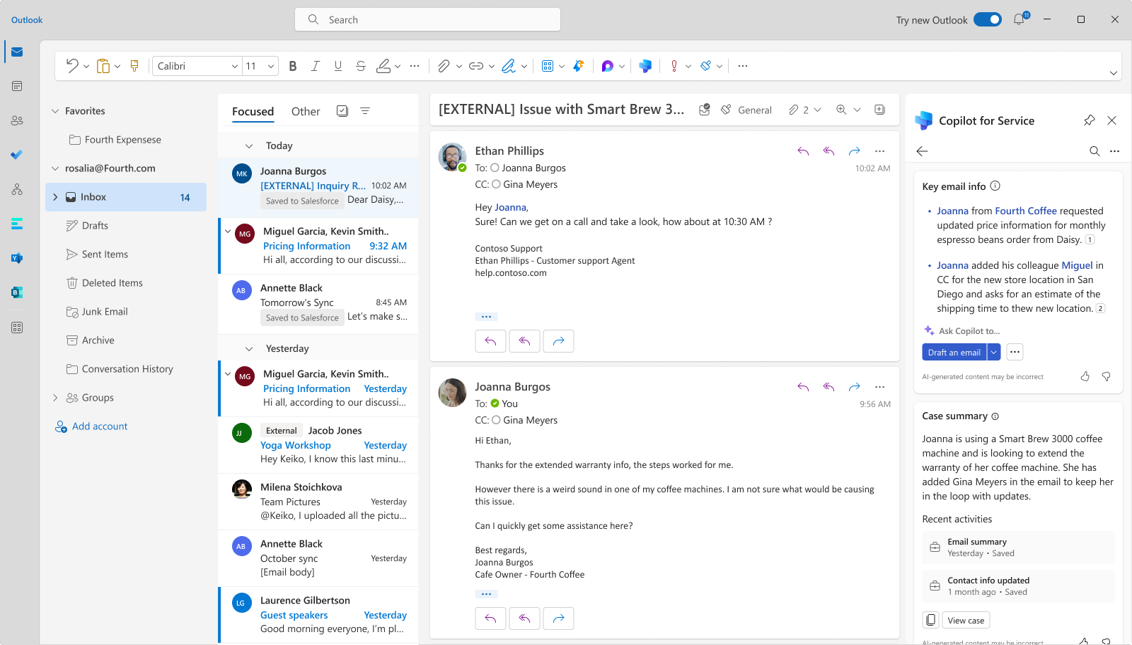Viewport: 1132px width, 645px height.
Task: Open the Draft an email dropdown arrow
Action: pos(994,352)
